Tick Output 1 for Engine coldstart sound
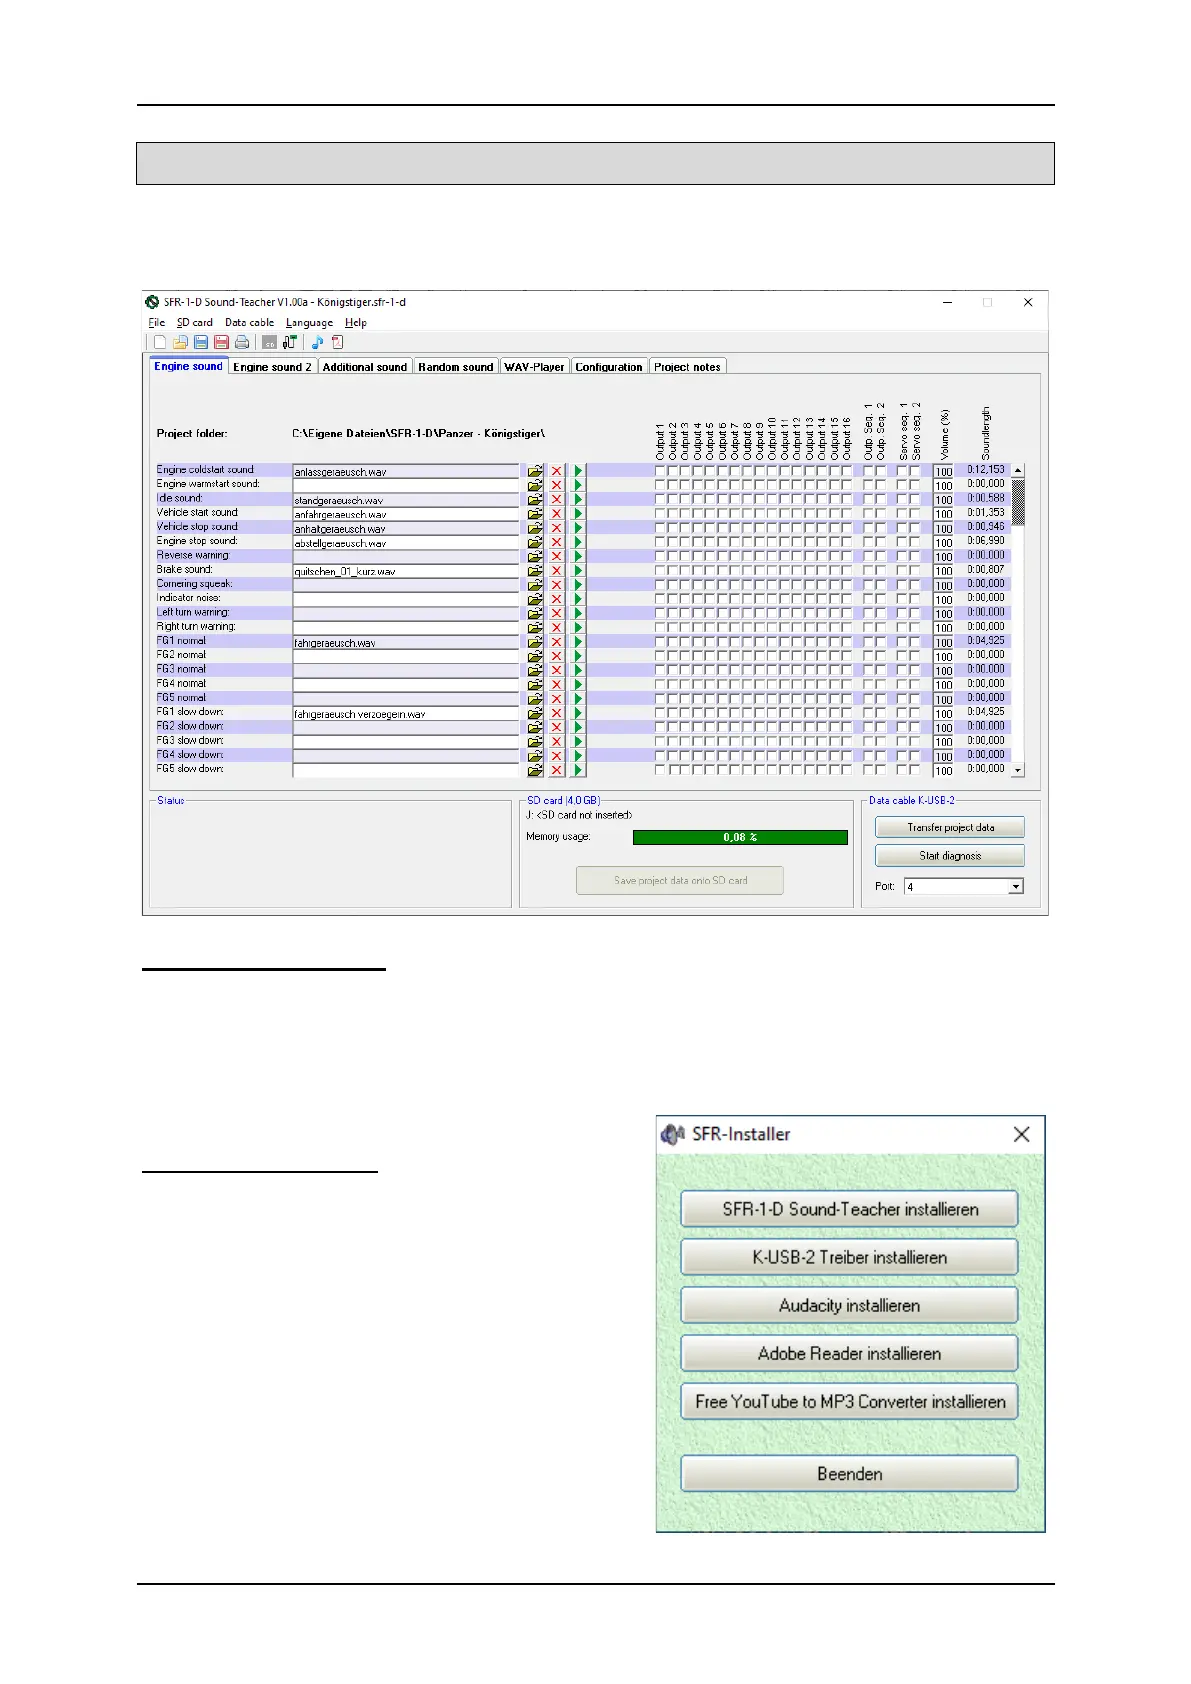Image resolution: width=1191 pixels, height=1684 pixels. [x=660, y=471]
